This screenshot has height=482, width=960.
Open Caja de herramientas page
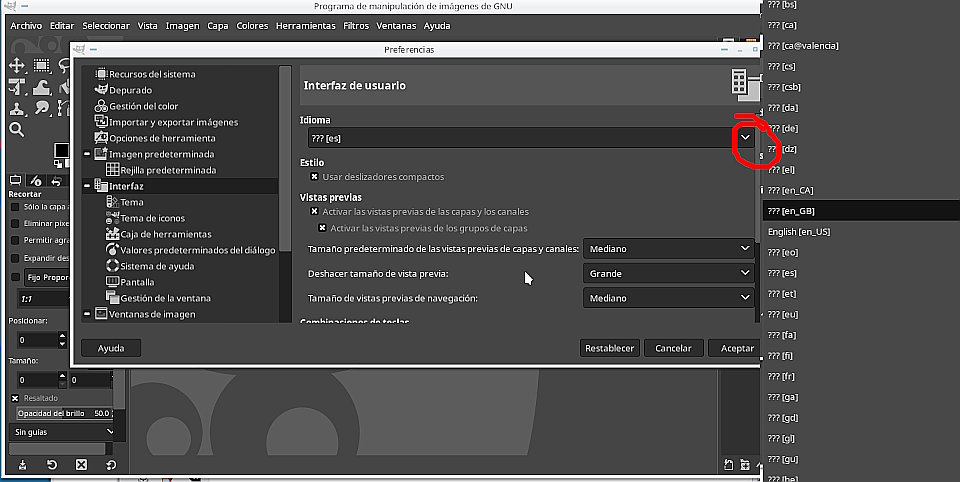tap(159, 233)
